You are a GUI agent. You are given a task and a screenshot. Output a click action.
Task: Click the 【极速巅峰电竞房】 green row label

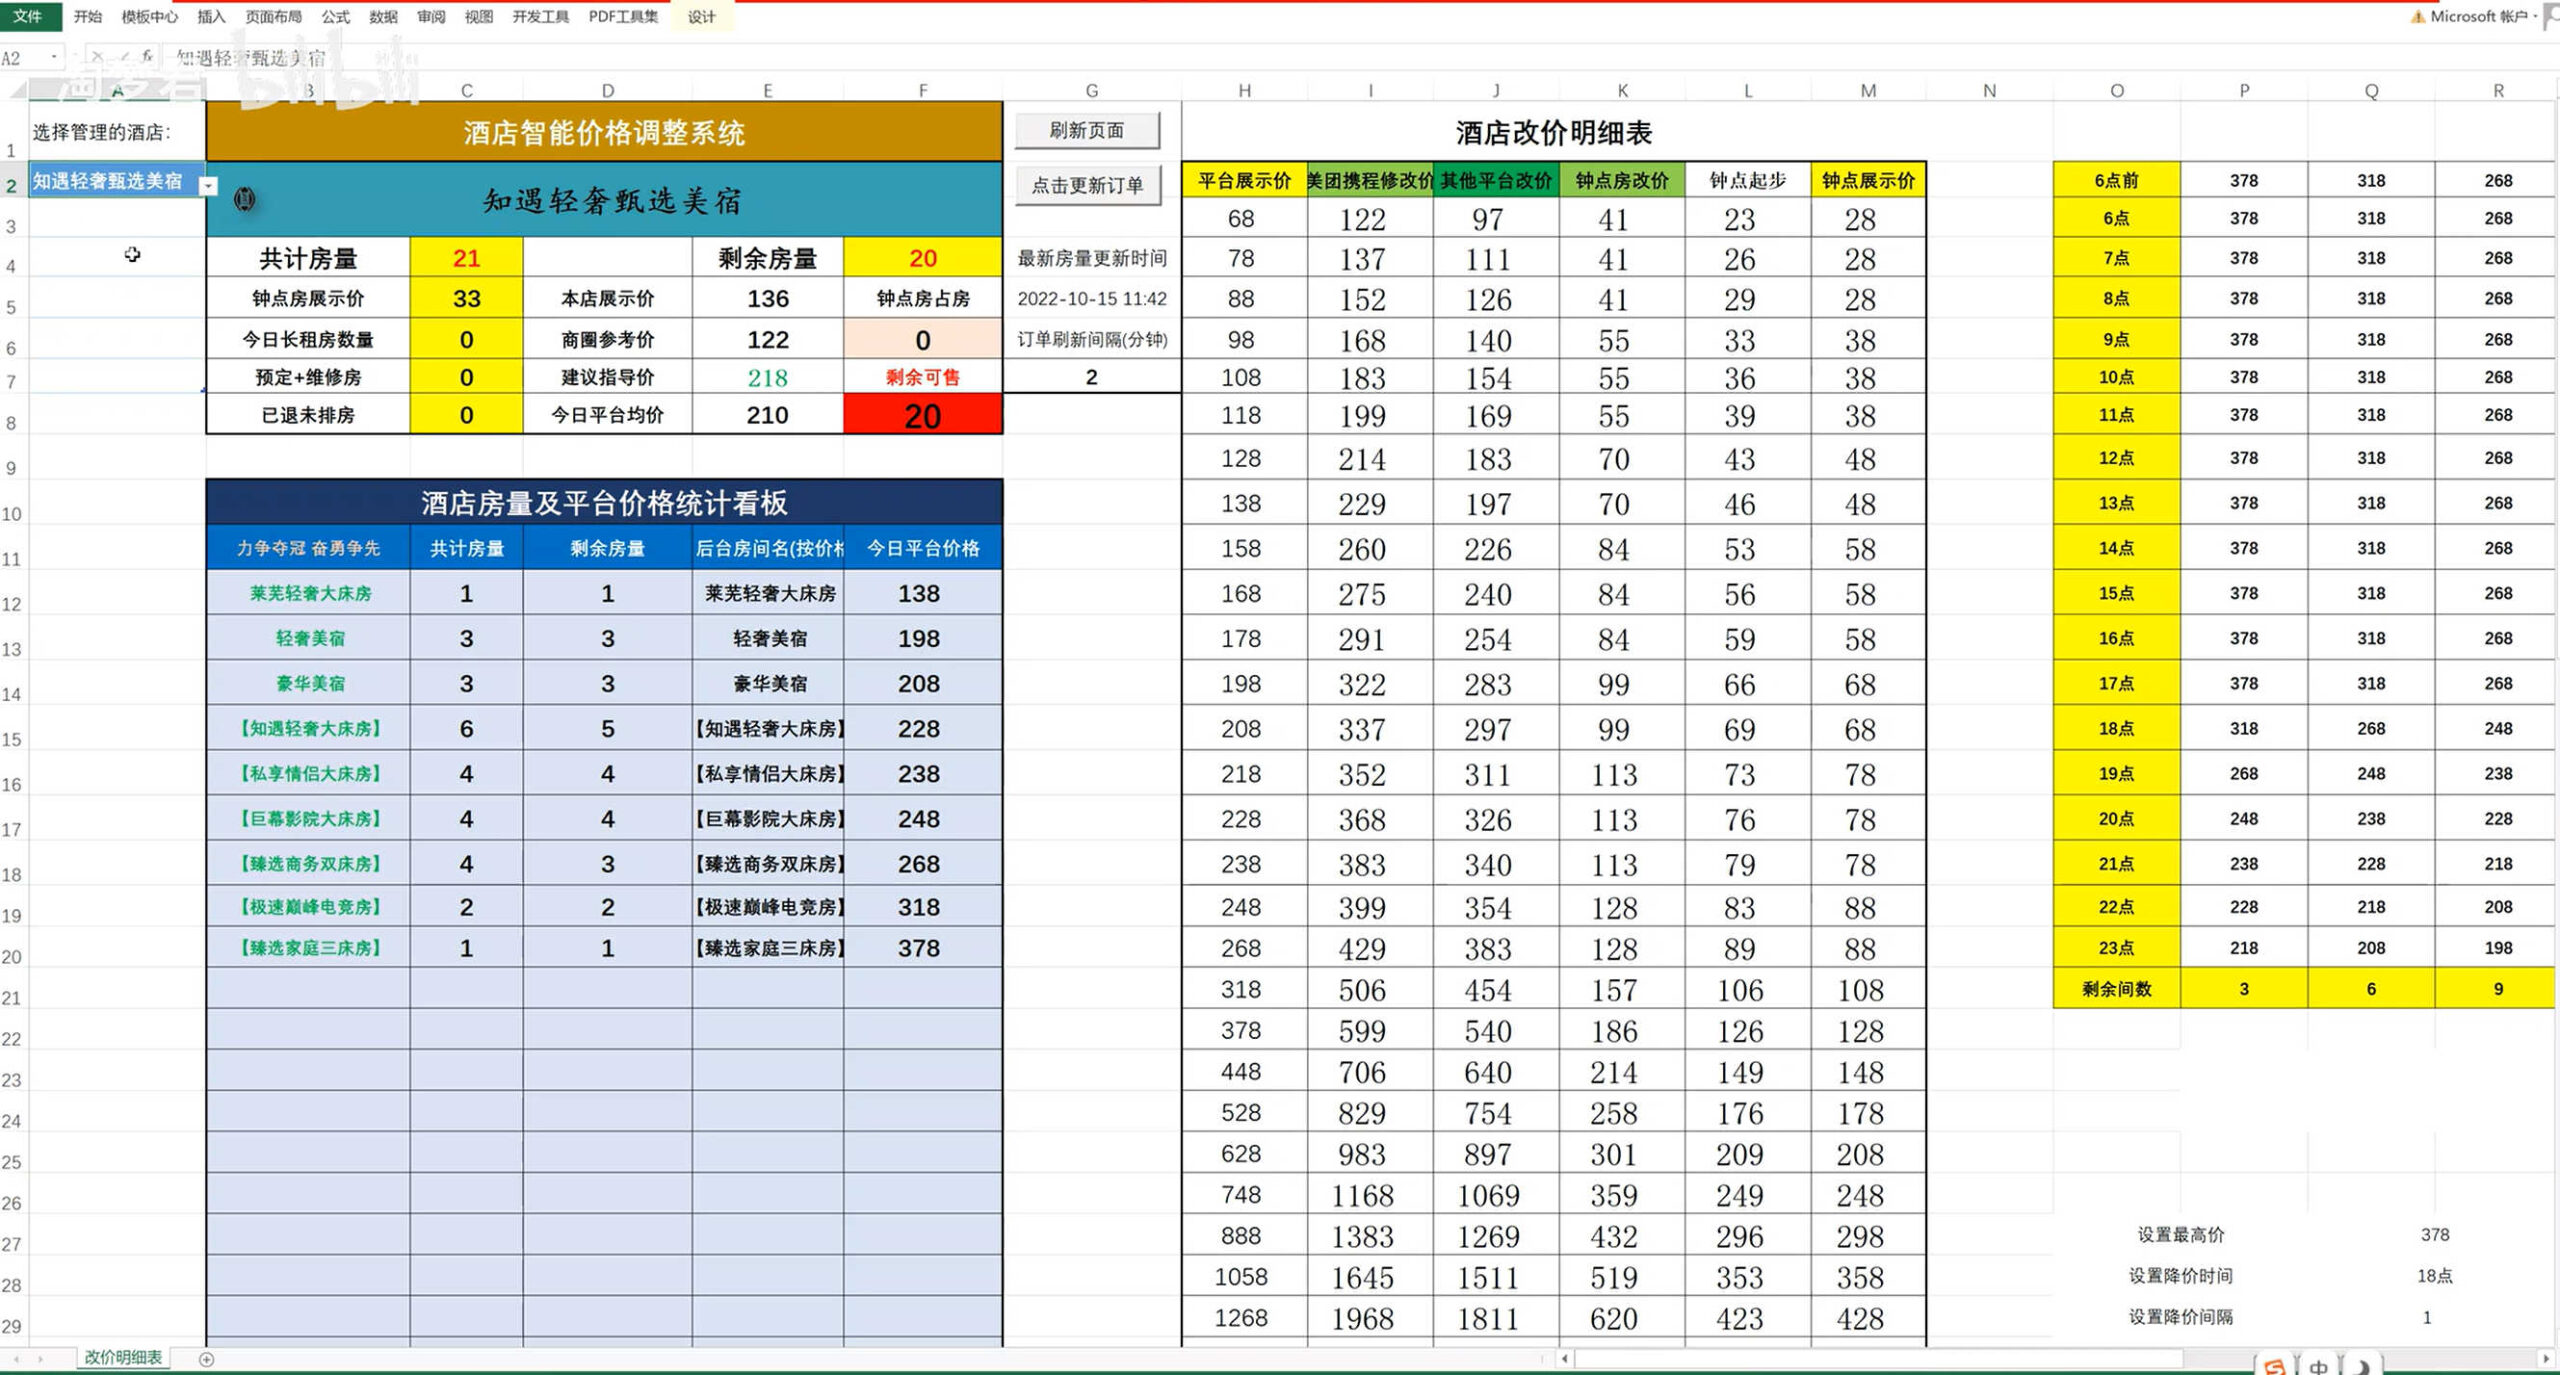[310, 907]
